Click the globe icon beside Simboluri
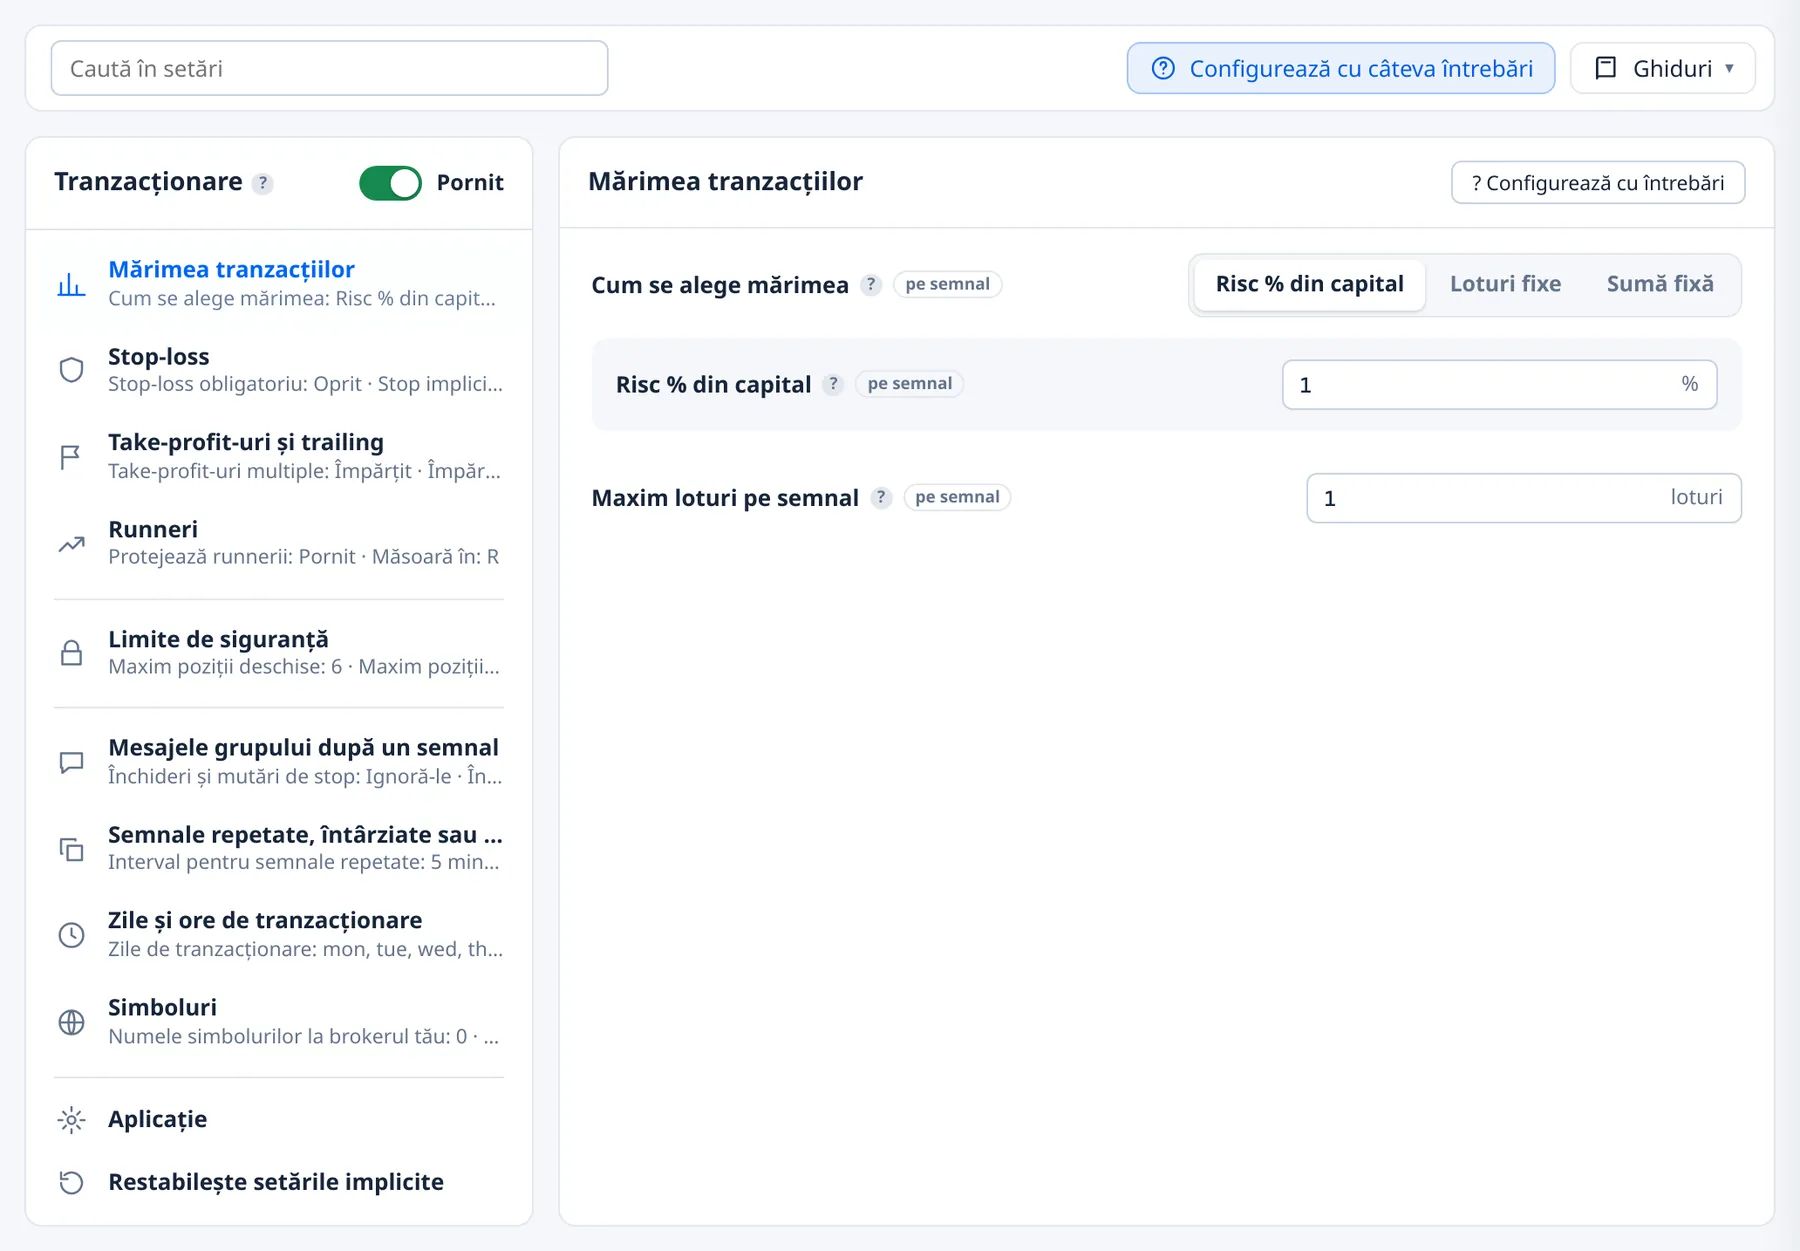1800x1251 pixels. click(x=71, y=1022)
